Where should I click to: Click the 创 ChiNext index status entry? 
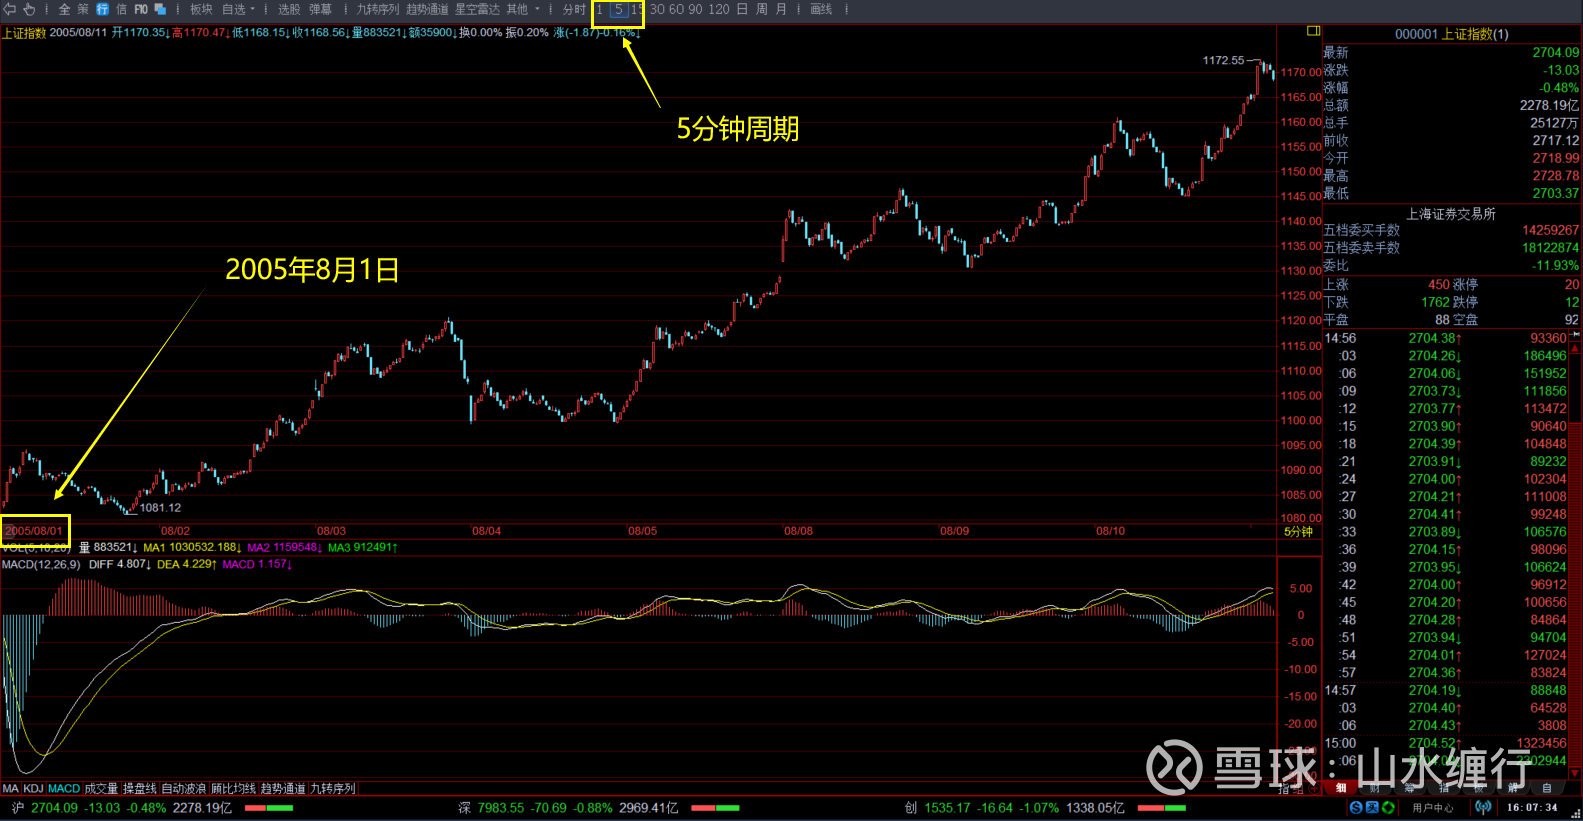(1014, 807)
